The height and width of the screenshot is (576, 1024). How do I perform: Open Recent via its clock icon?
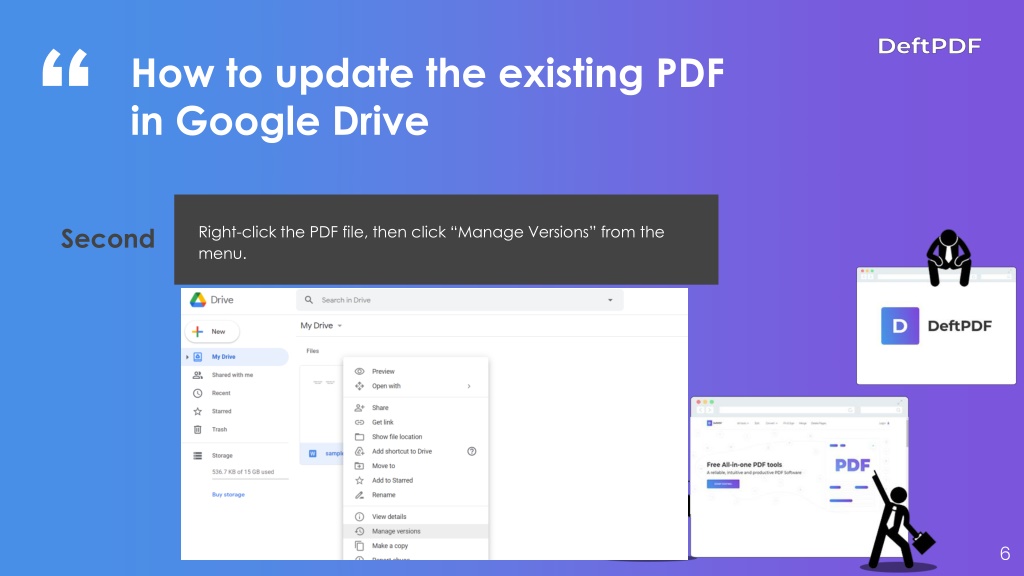click(197, 393)
